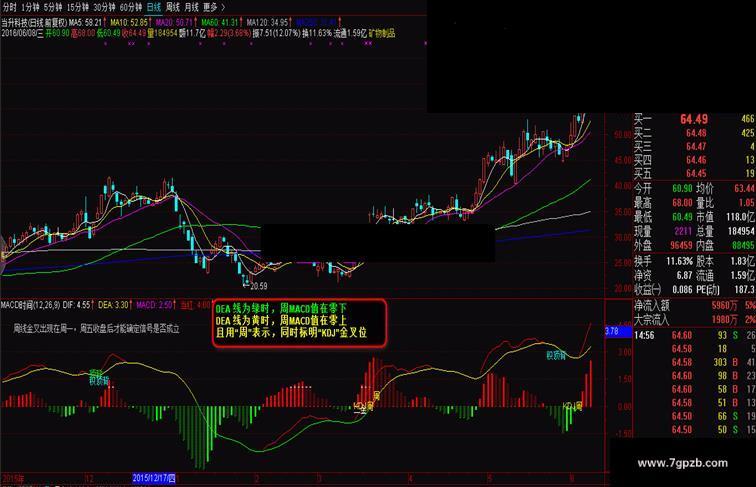
Task: Click the 买一 bid row at 64.49
Action: coord(694,119)
